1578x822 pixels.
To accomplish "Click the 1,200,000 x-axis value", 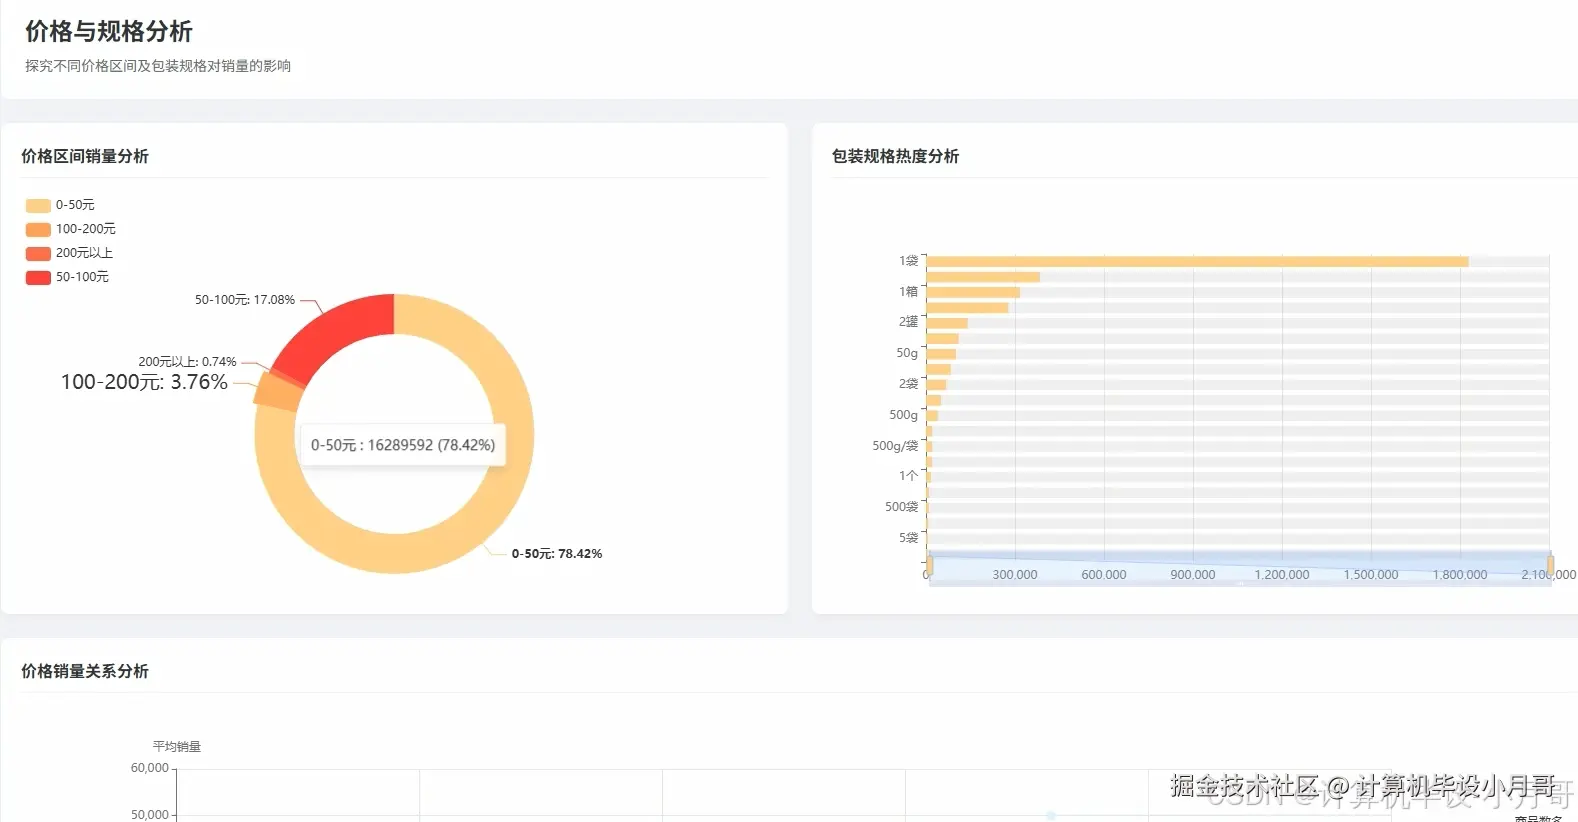I will [x=1282, y=575].
